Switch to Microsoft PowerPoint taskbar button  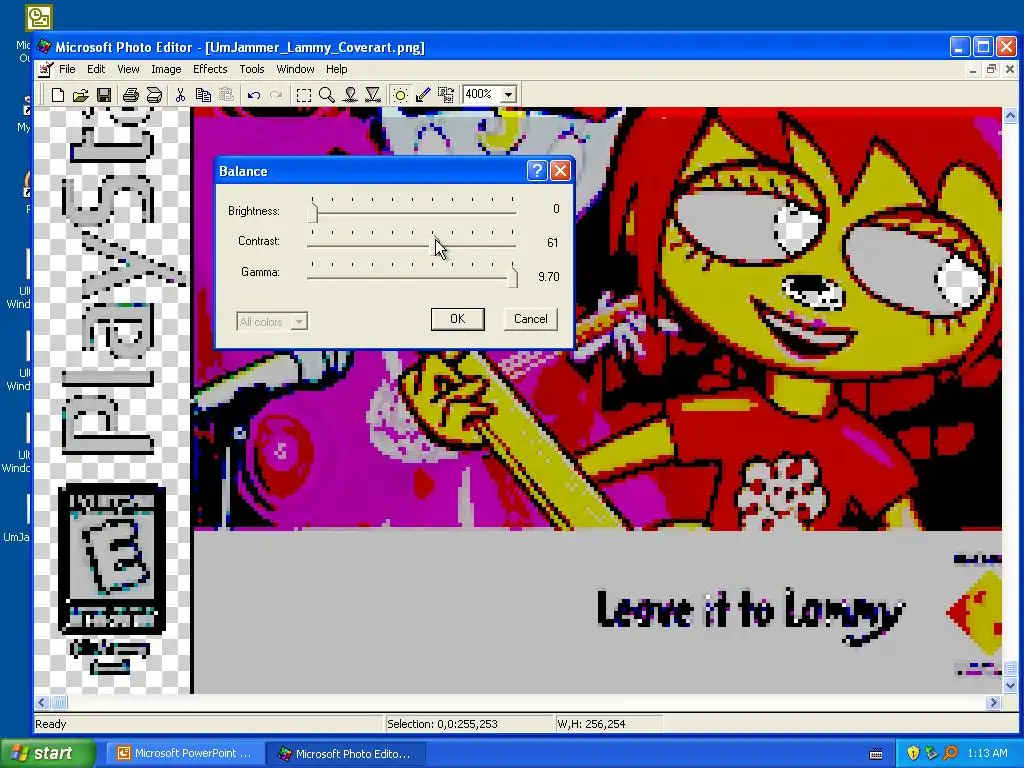185,754
